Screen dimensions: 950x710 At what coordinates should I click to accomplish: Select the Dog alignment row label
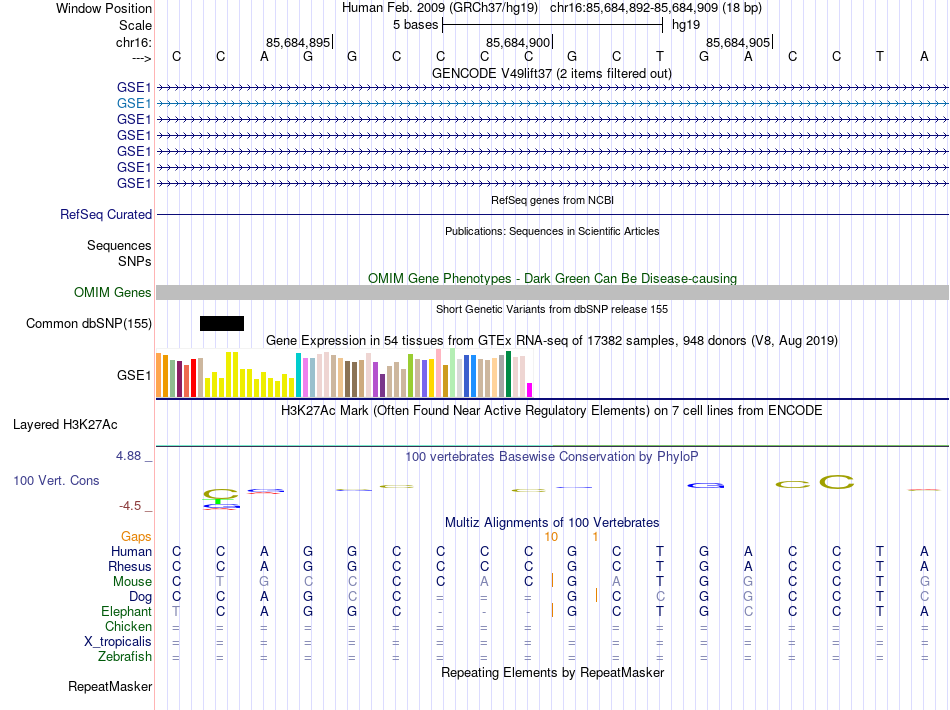coord(141,597)
